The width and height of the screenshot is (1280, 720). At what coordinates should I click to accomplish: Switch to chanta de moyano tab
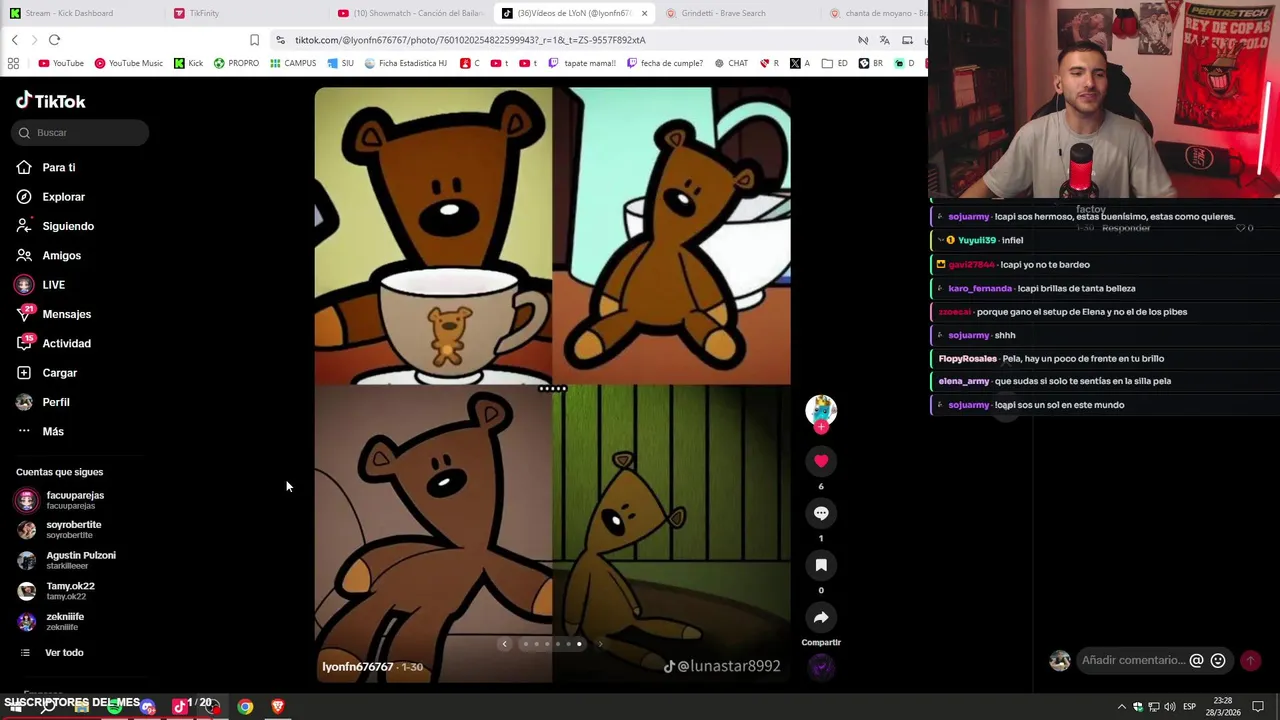(878, 13)
